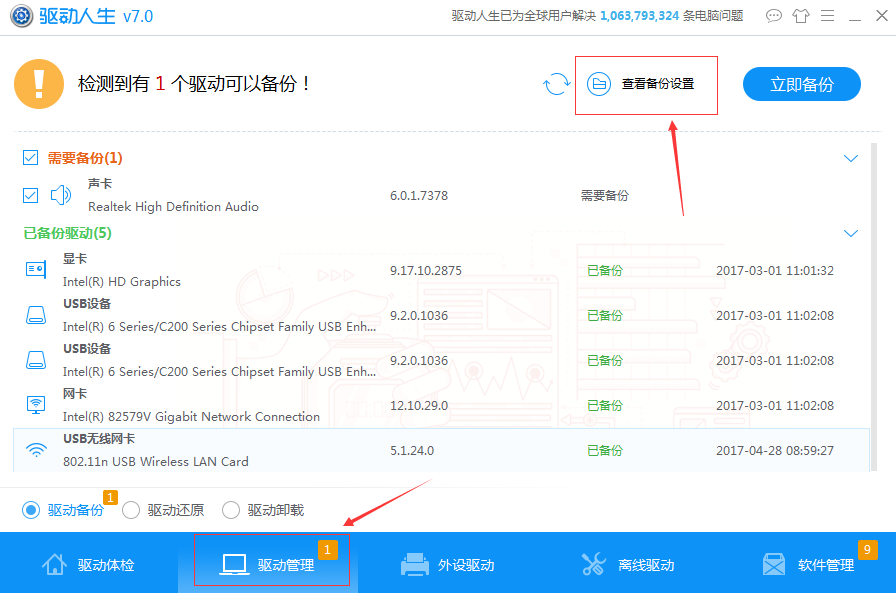Click the USB无线网卡 Wi-Fi icon
Screen dimensions: 896x593
[36, 450]
